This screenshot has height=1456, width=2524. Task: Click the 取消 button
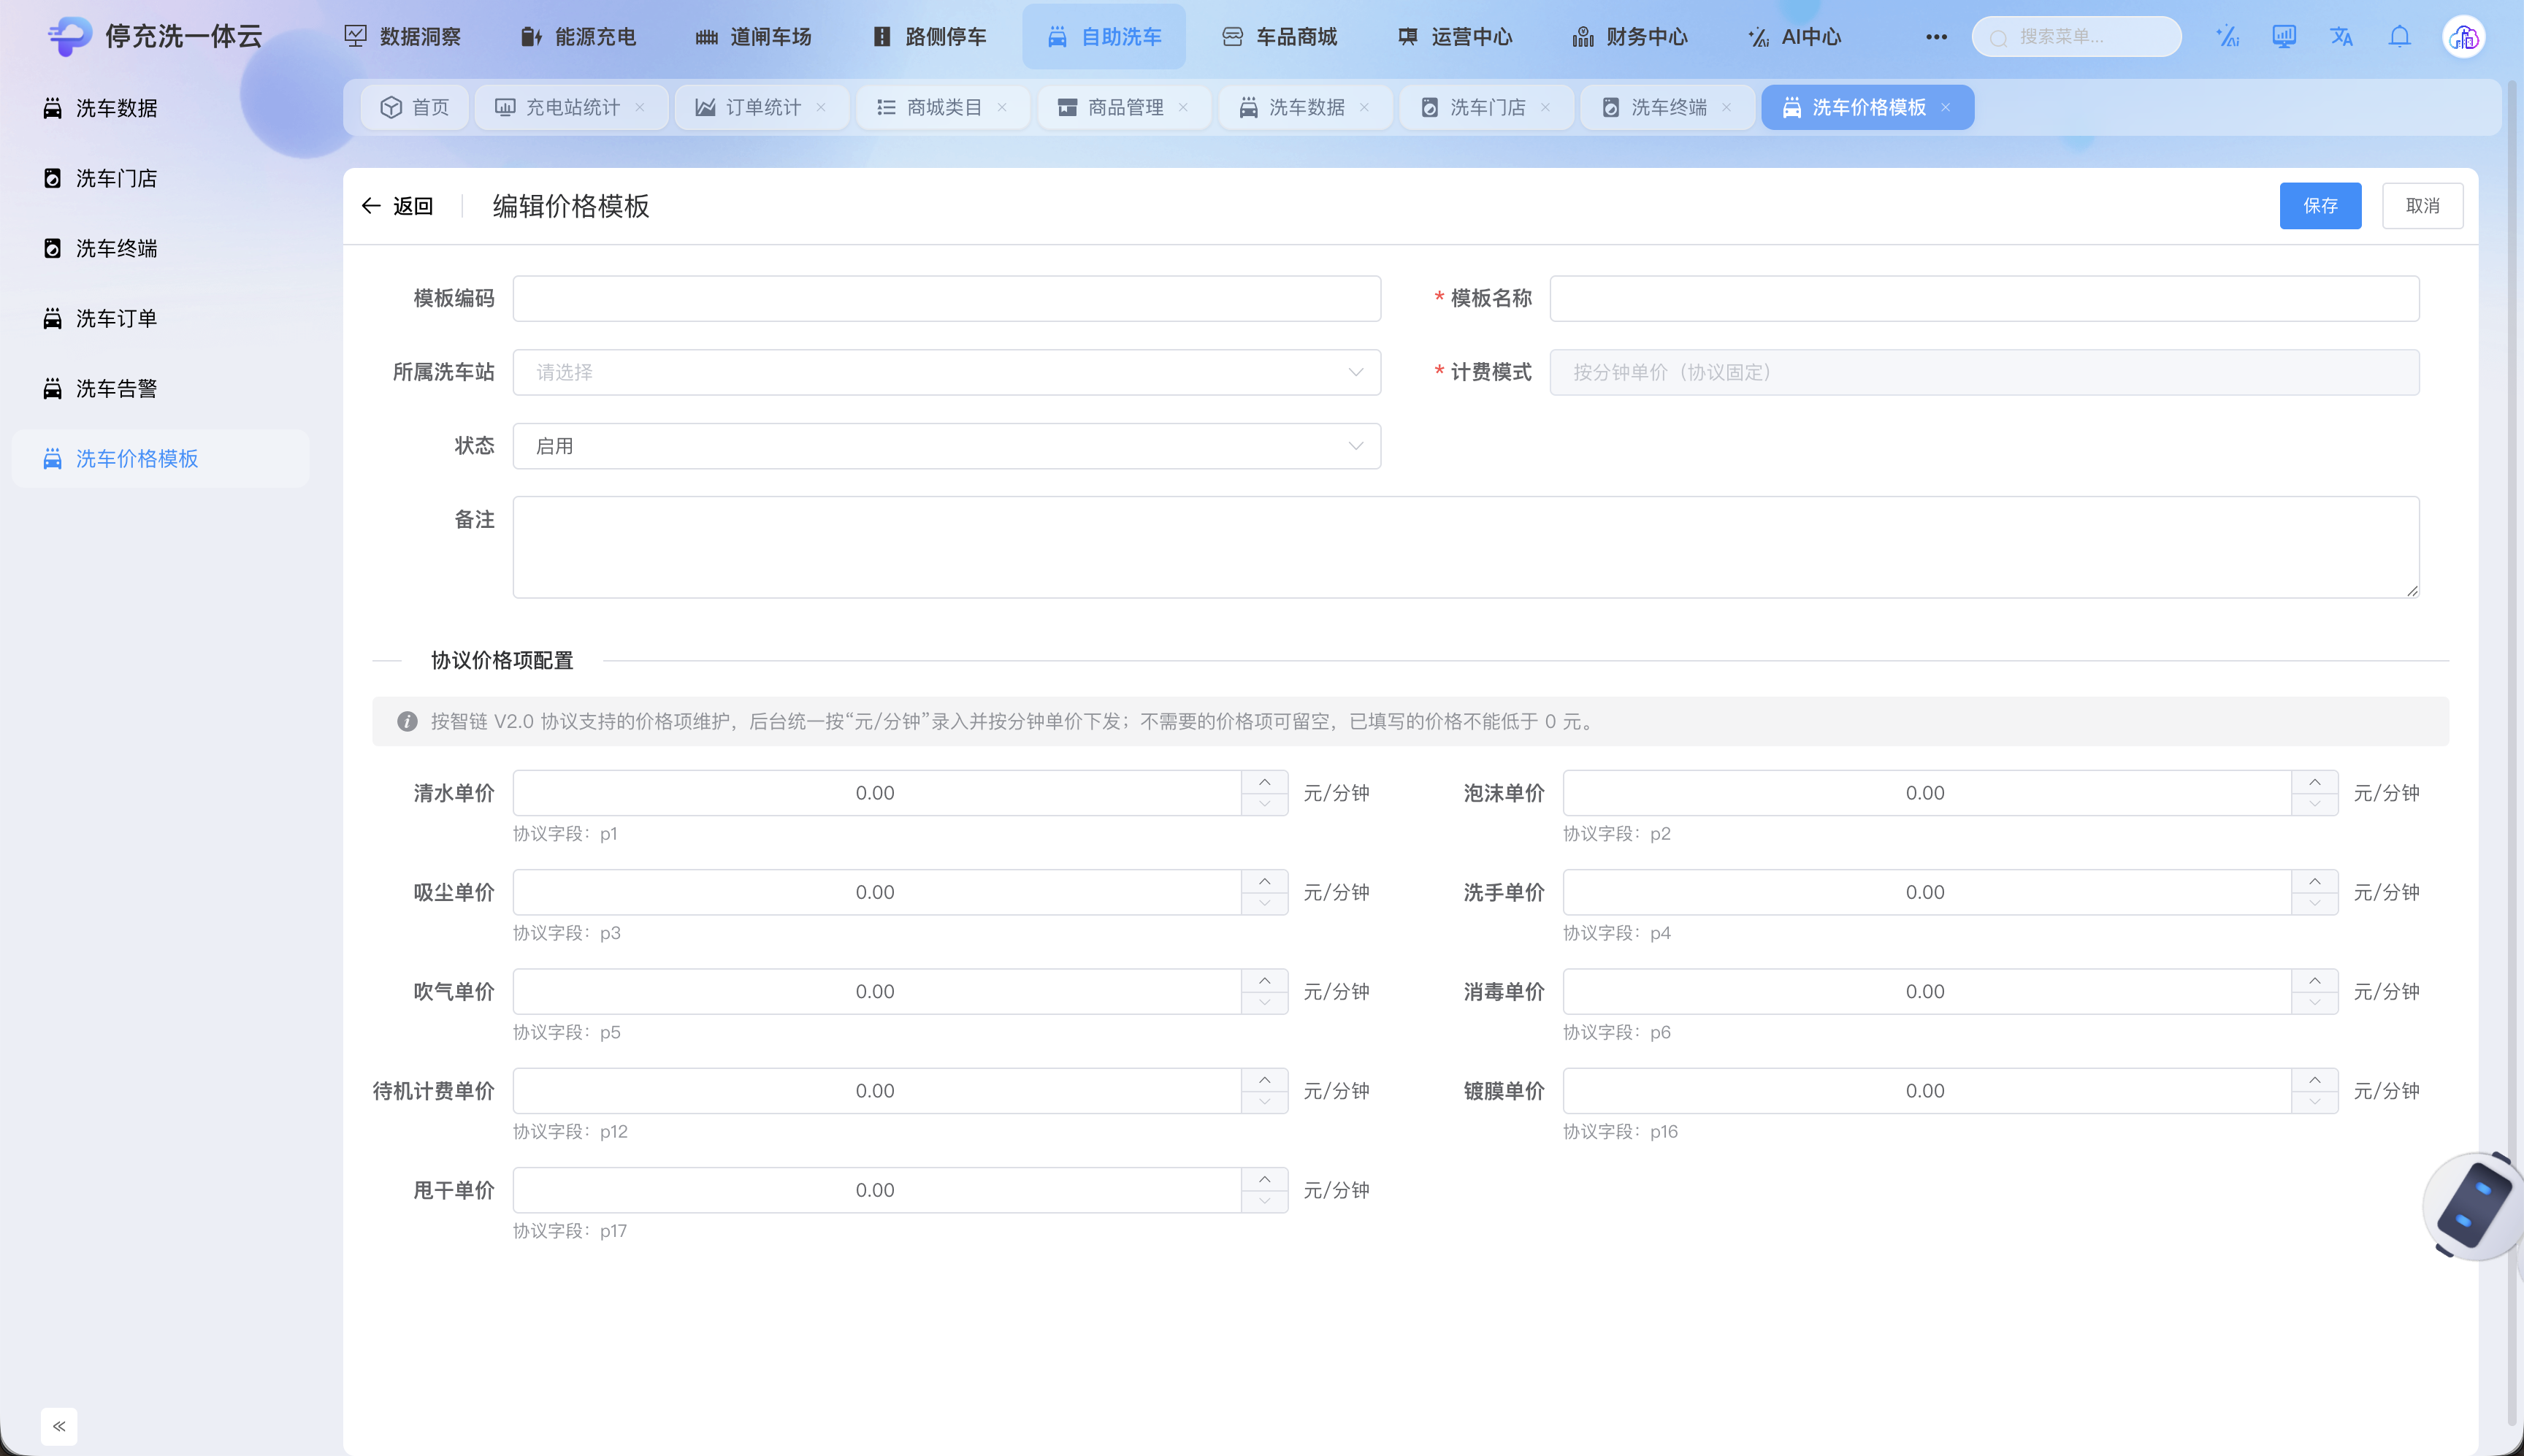2422,206
